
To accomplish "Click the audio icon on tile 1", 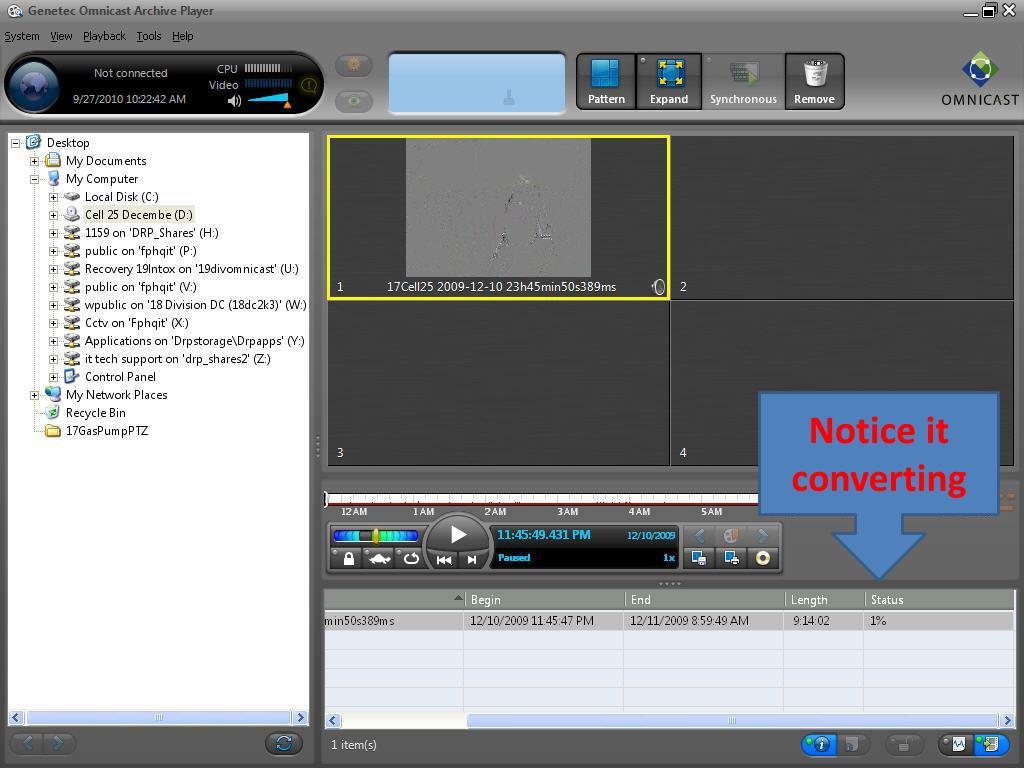I will pyautogui.click(x=658, y=287).
